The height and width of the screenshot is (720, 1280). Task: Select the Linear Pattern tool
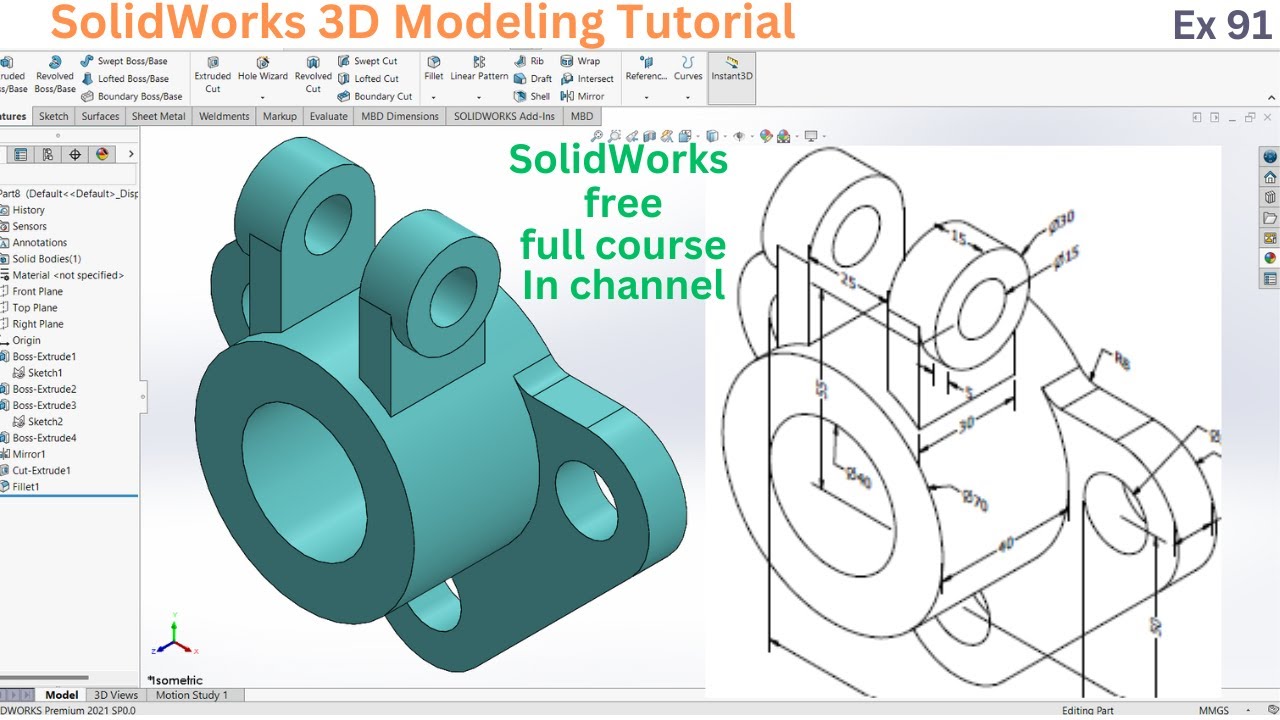pyautogui.click(x=479, y=68)
